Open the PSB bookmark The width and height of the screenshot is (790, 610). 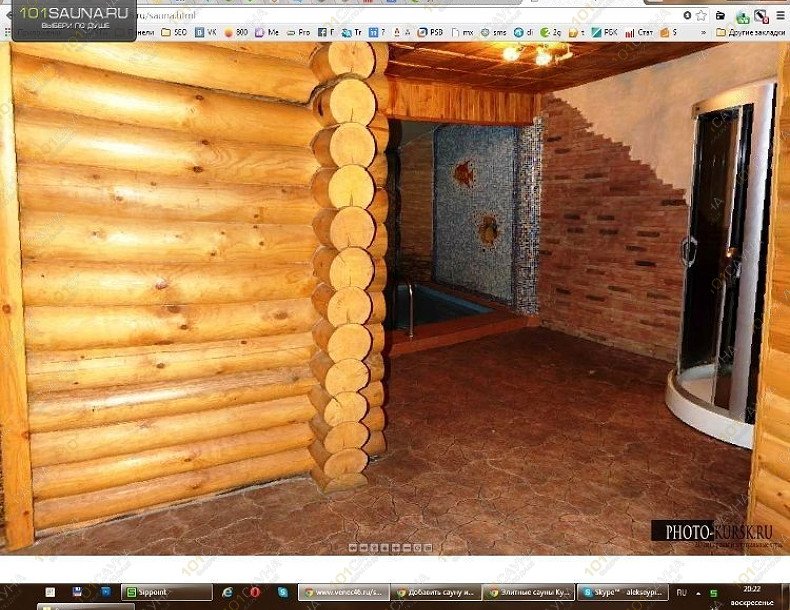(x=430, y=32)
